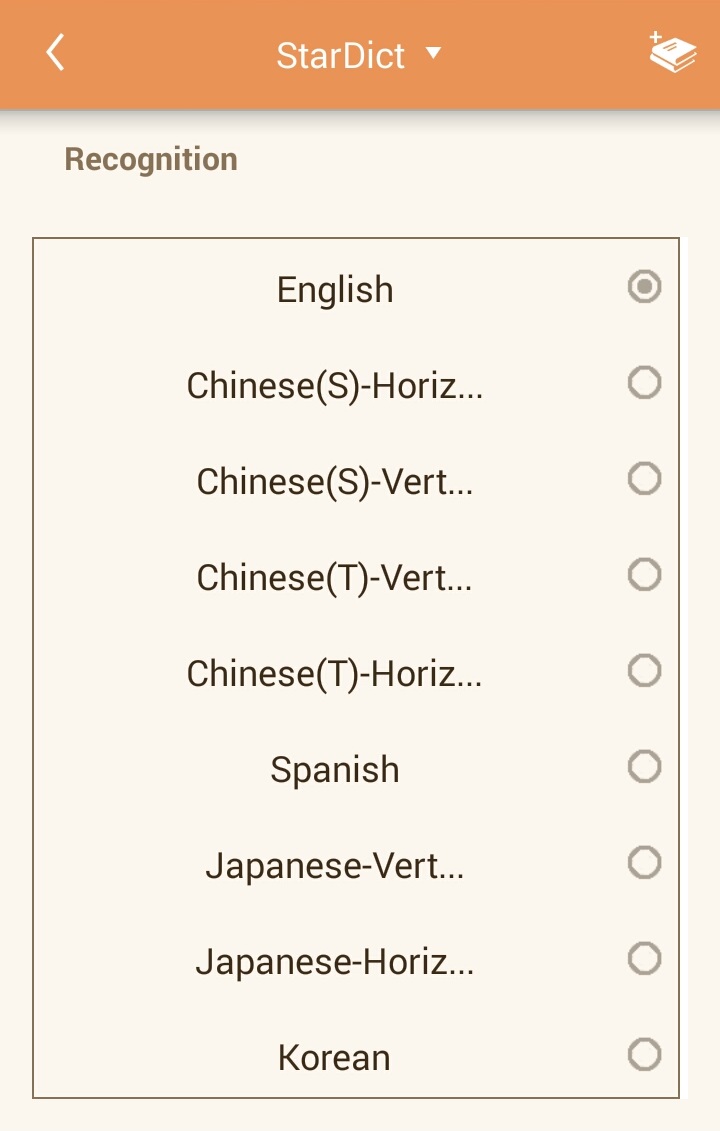Click the Recognition section heading
Screen dimensions: 720x1131
[151, 160]
